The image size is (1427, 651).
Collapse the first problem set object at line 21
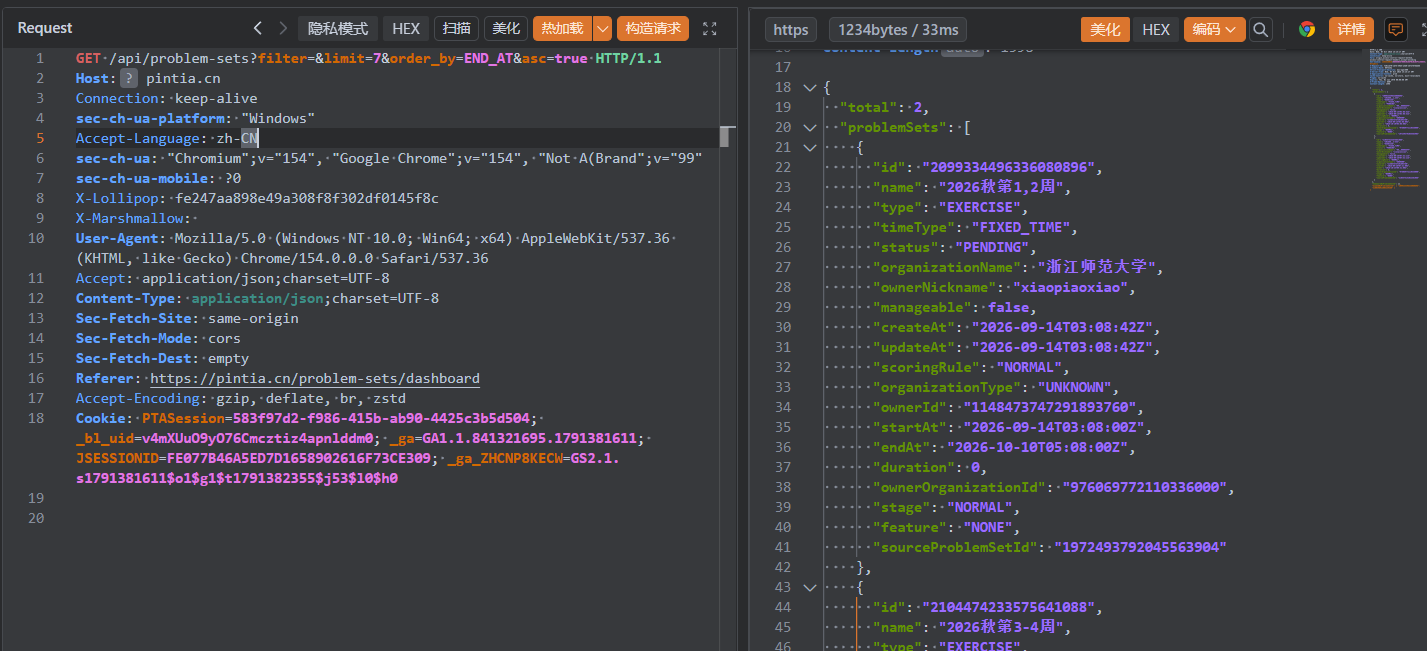[810, 147]
